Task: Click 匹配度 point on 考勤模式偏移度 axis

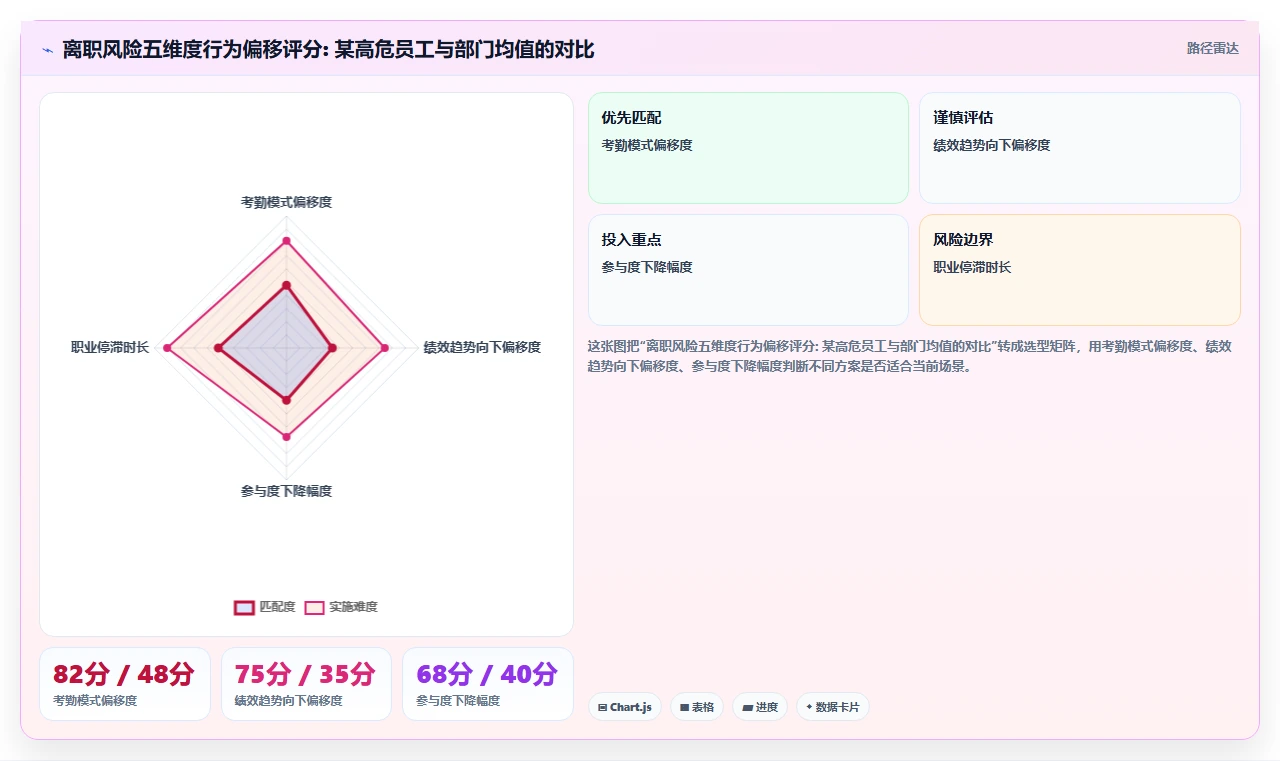Action: pos(286,286)
